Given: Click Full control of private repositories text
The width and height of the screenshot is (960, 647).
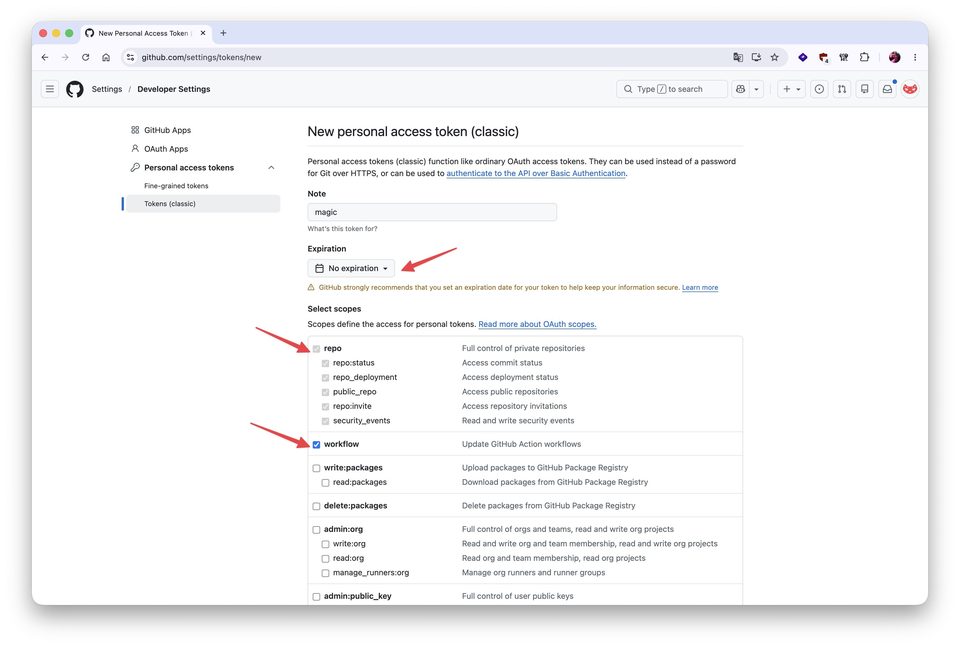Looking at the screenshot, I should [523, 348].
